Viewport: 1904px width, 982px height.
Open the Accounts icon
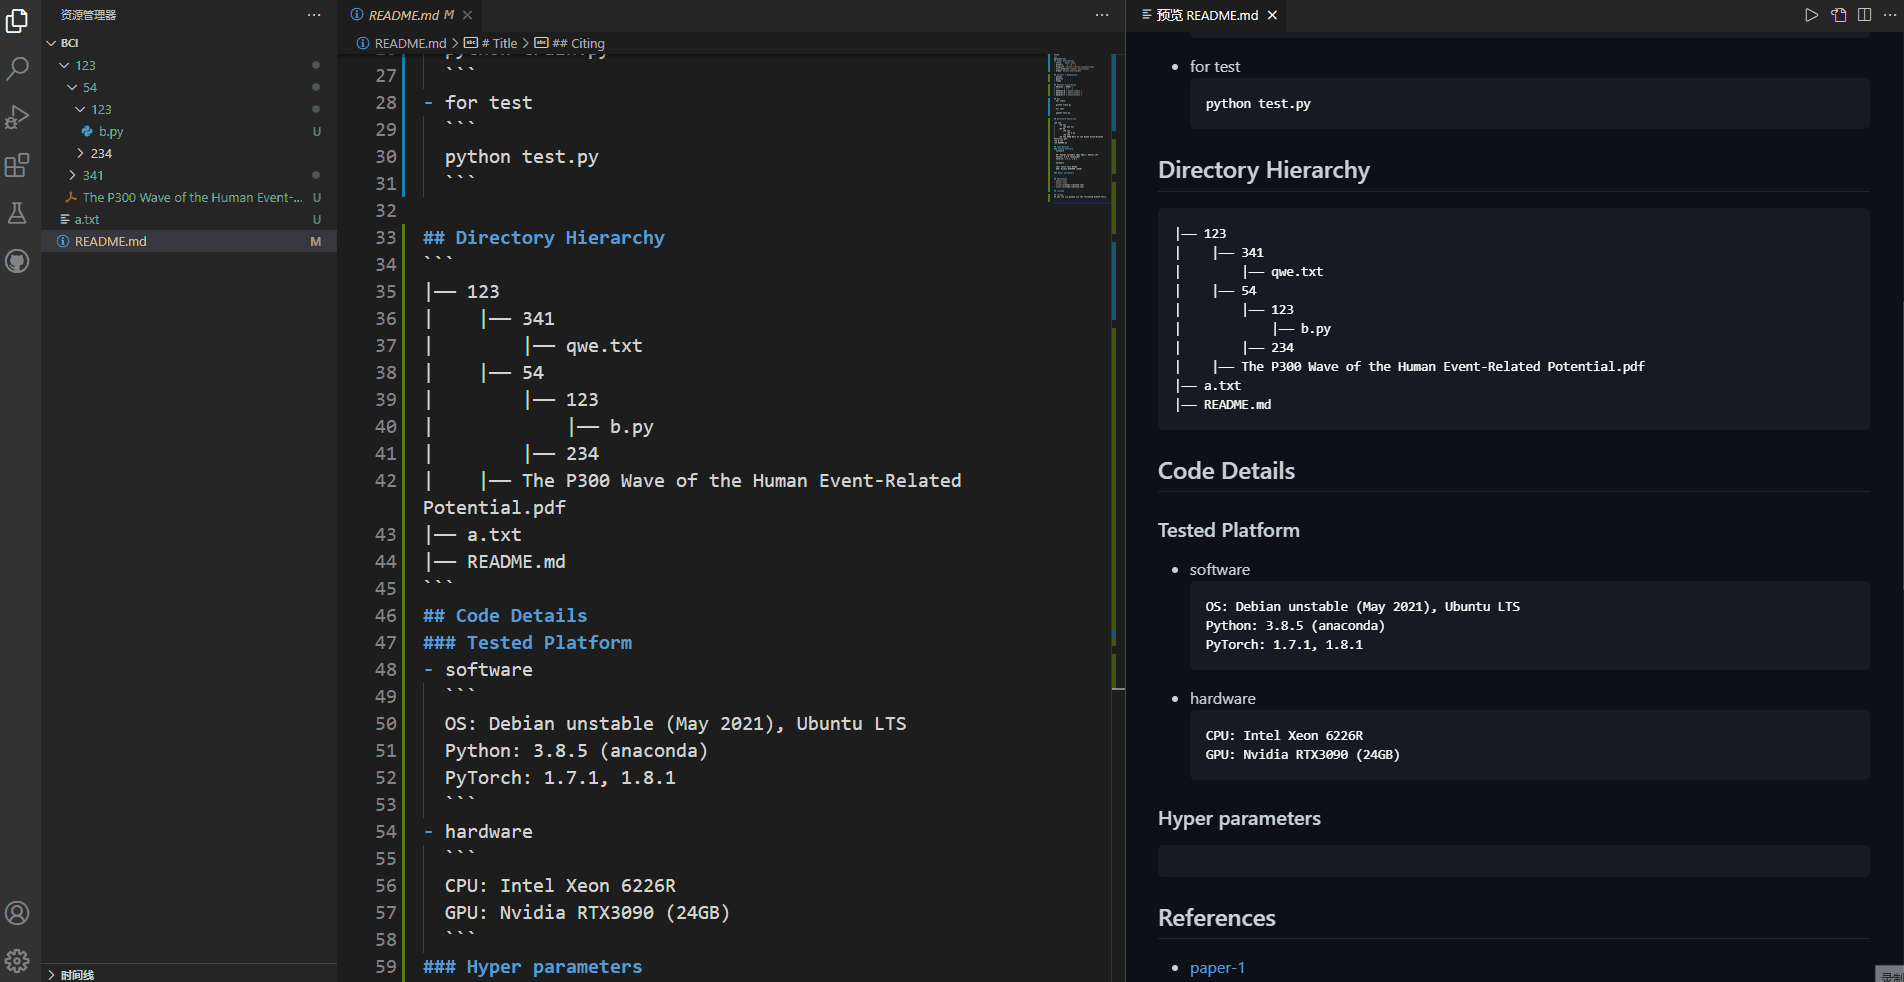coord(17,913)
